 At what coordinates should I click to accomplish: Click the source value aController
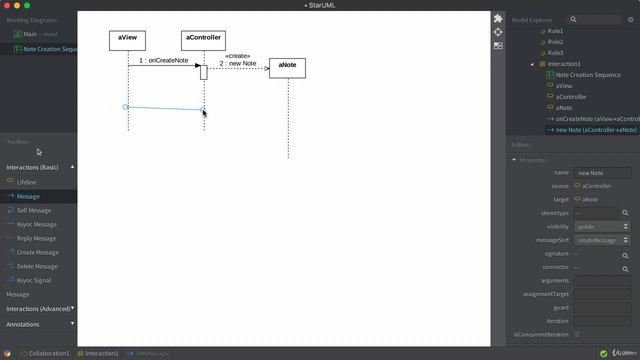[x=596, y=186]
